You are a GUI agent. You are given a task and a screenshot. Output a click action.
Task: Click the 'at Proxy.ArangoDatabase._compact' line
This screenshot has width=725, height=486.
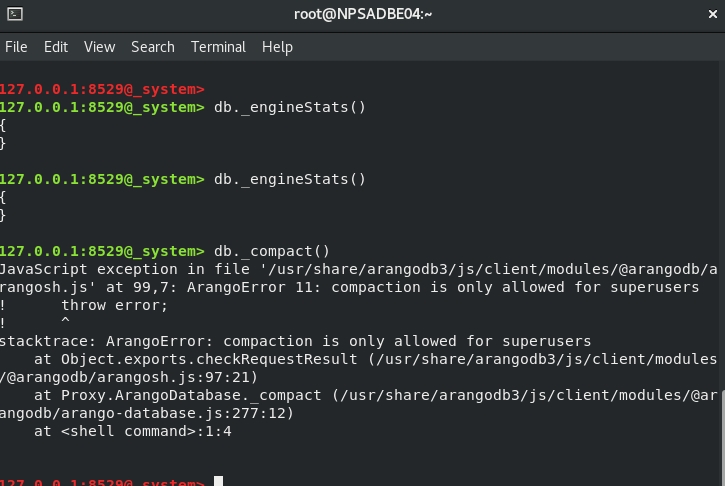[375, 395]
